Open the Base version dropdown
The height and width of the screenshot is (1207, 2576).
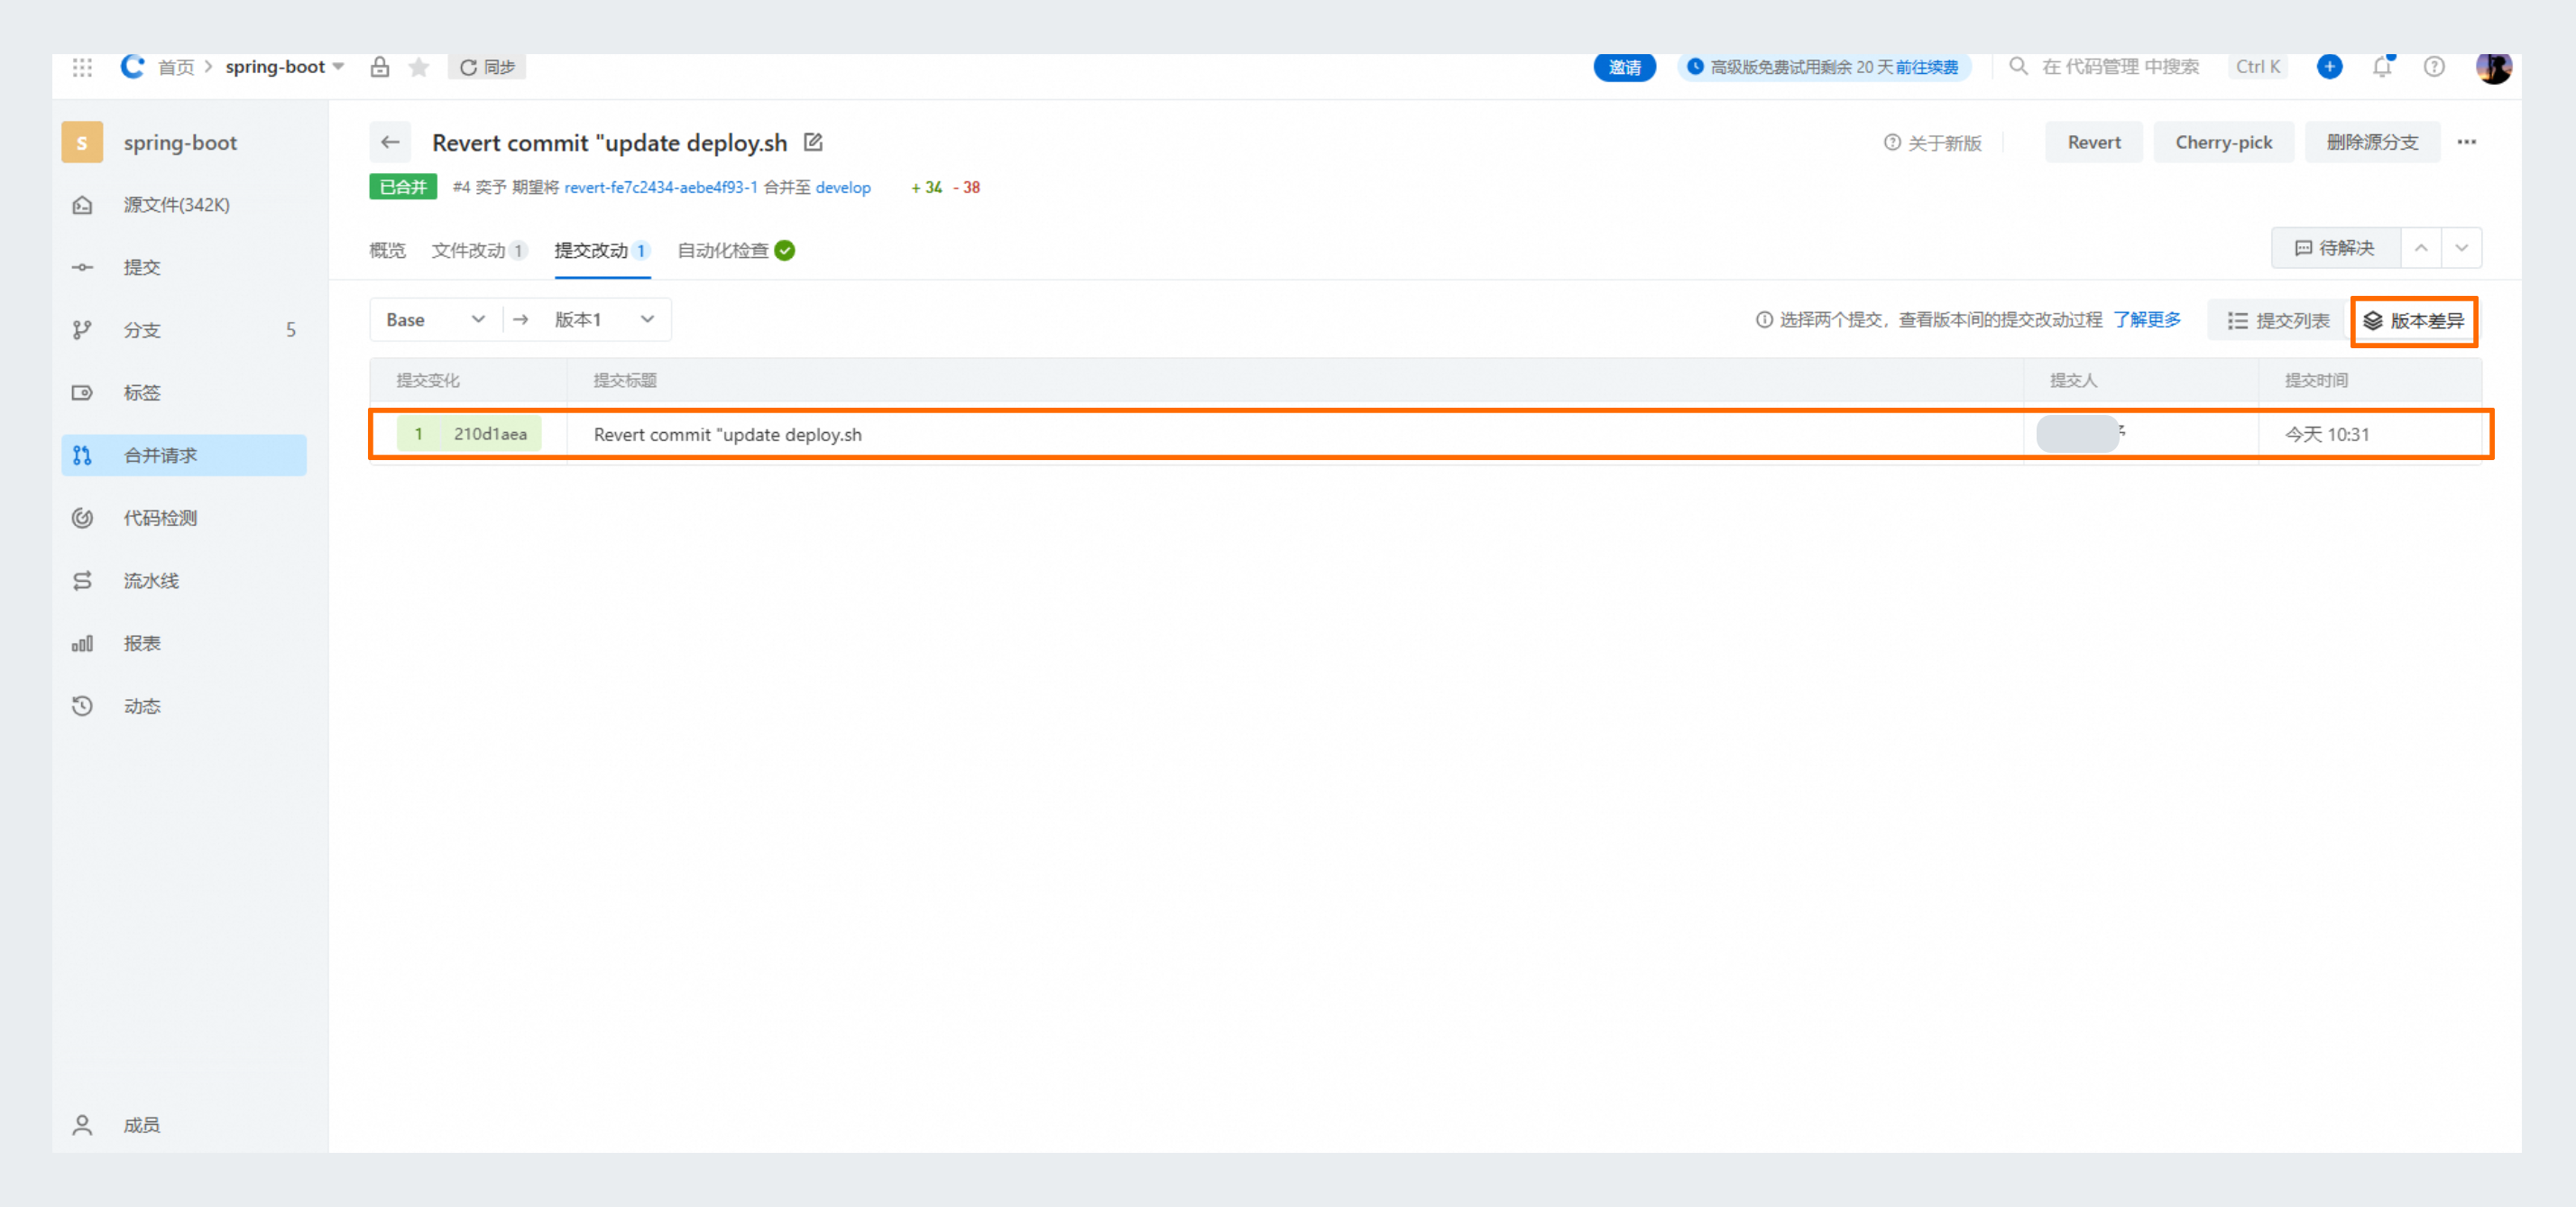pos(436,320)
